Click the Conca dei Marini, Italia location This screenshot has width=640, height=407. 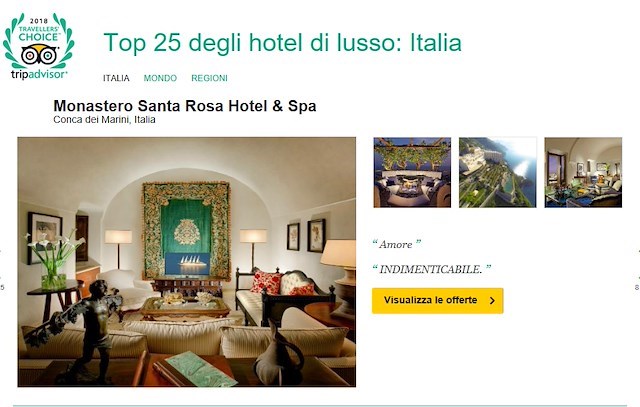(104, 120)
